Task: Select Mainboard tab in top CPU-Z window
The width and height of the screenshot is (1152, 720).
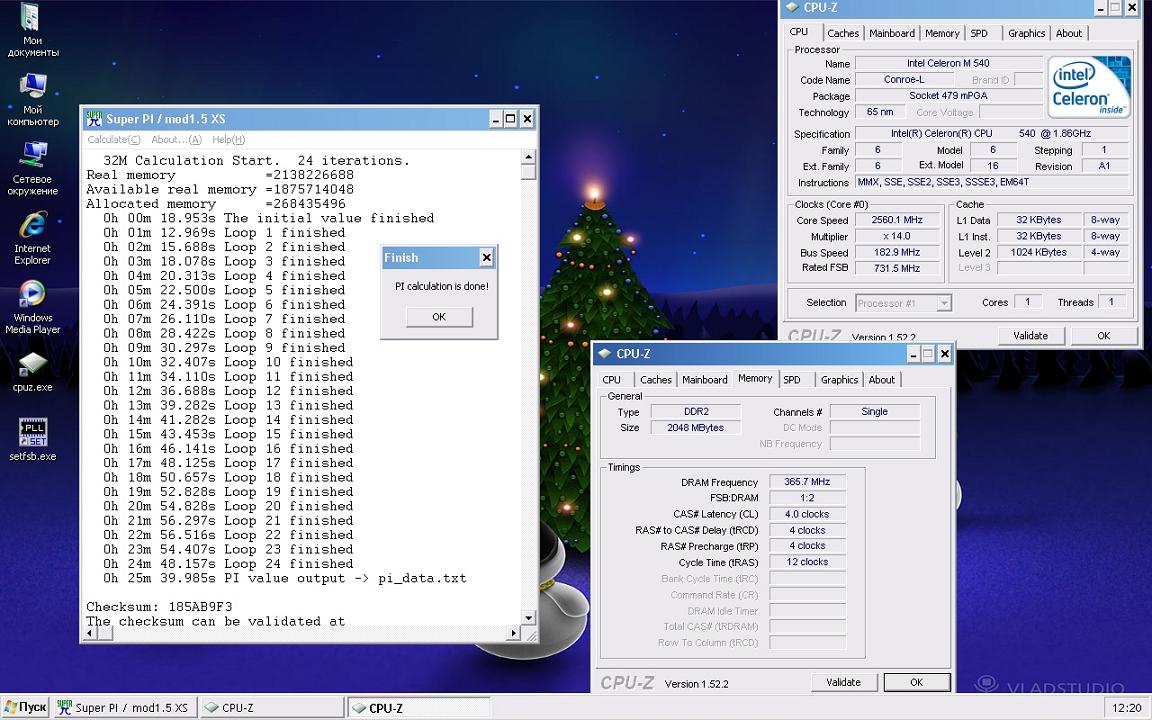Action: coord(892,33)
